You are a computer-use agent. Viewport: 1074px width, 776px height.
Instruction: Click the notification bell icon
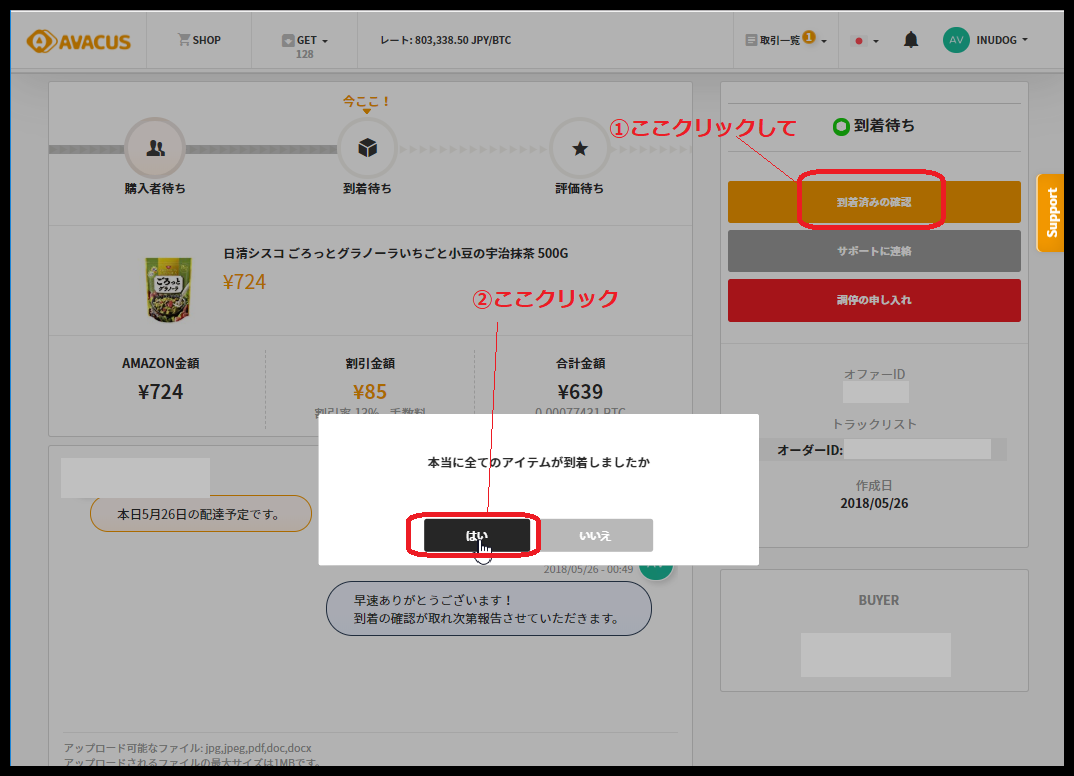tap(911, 40)
